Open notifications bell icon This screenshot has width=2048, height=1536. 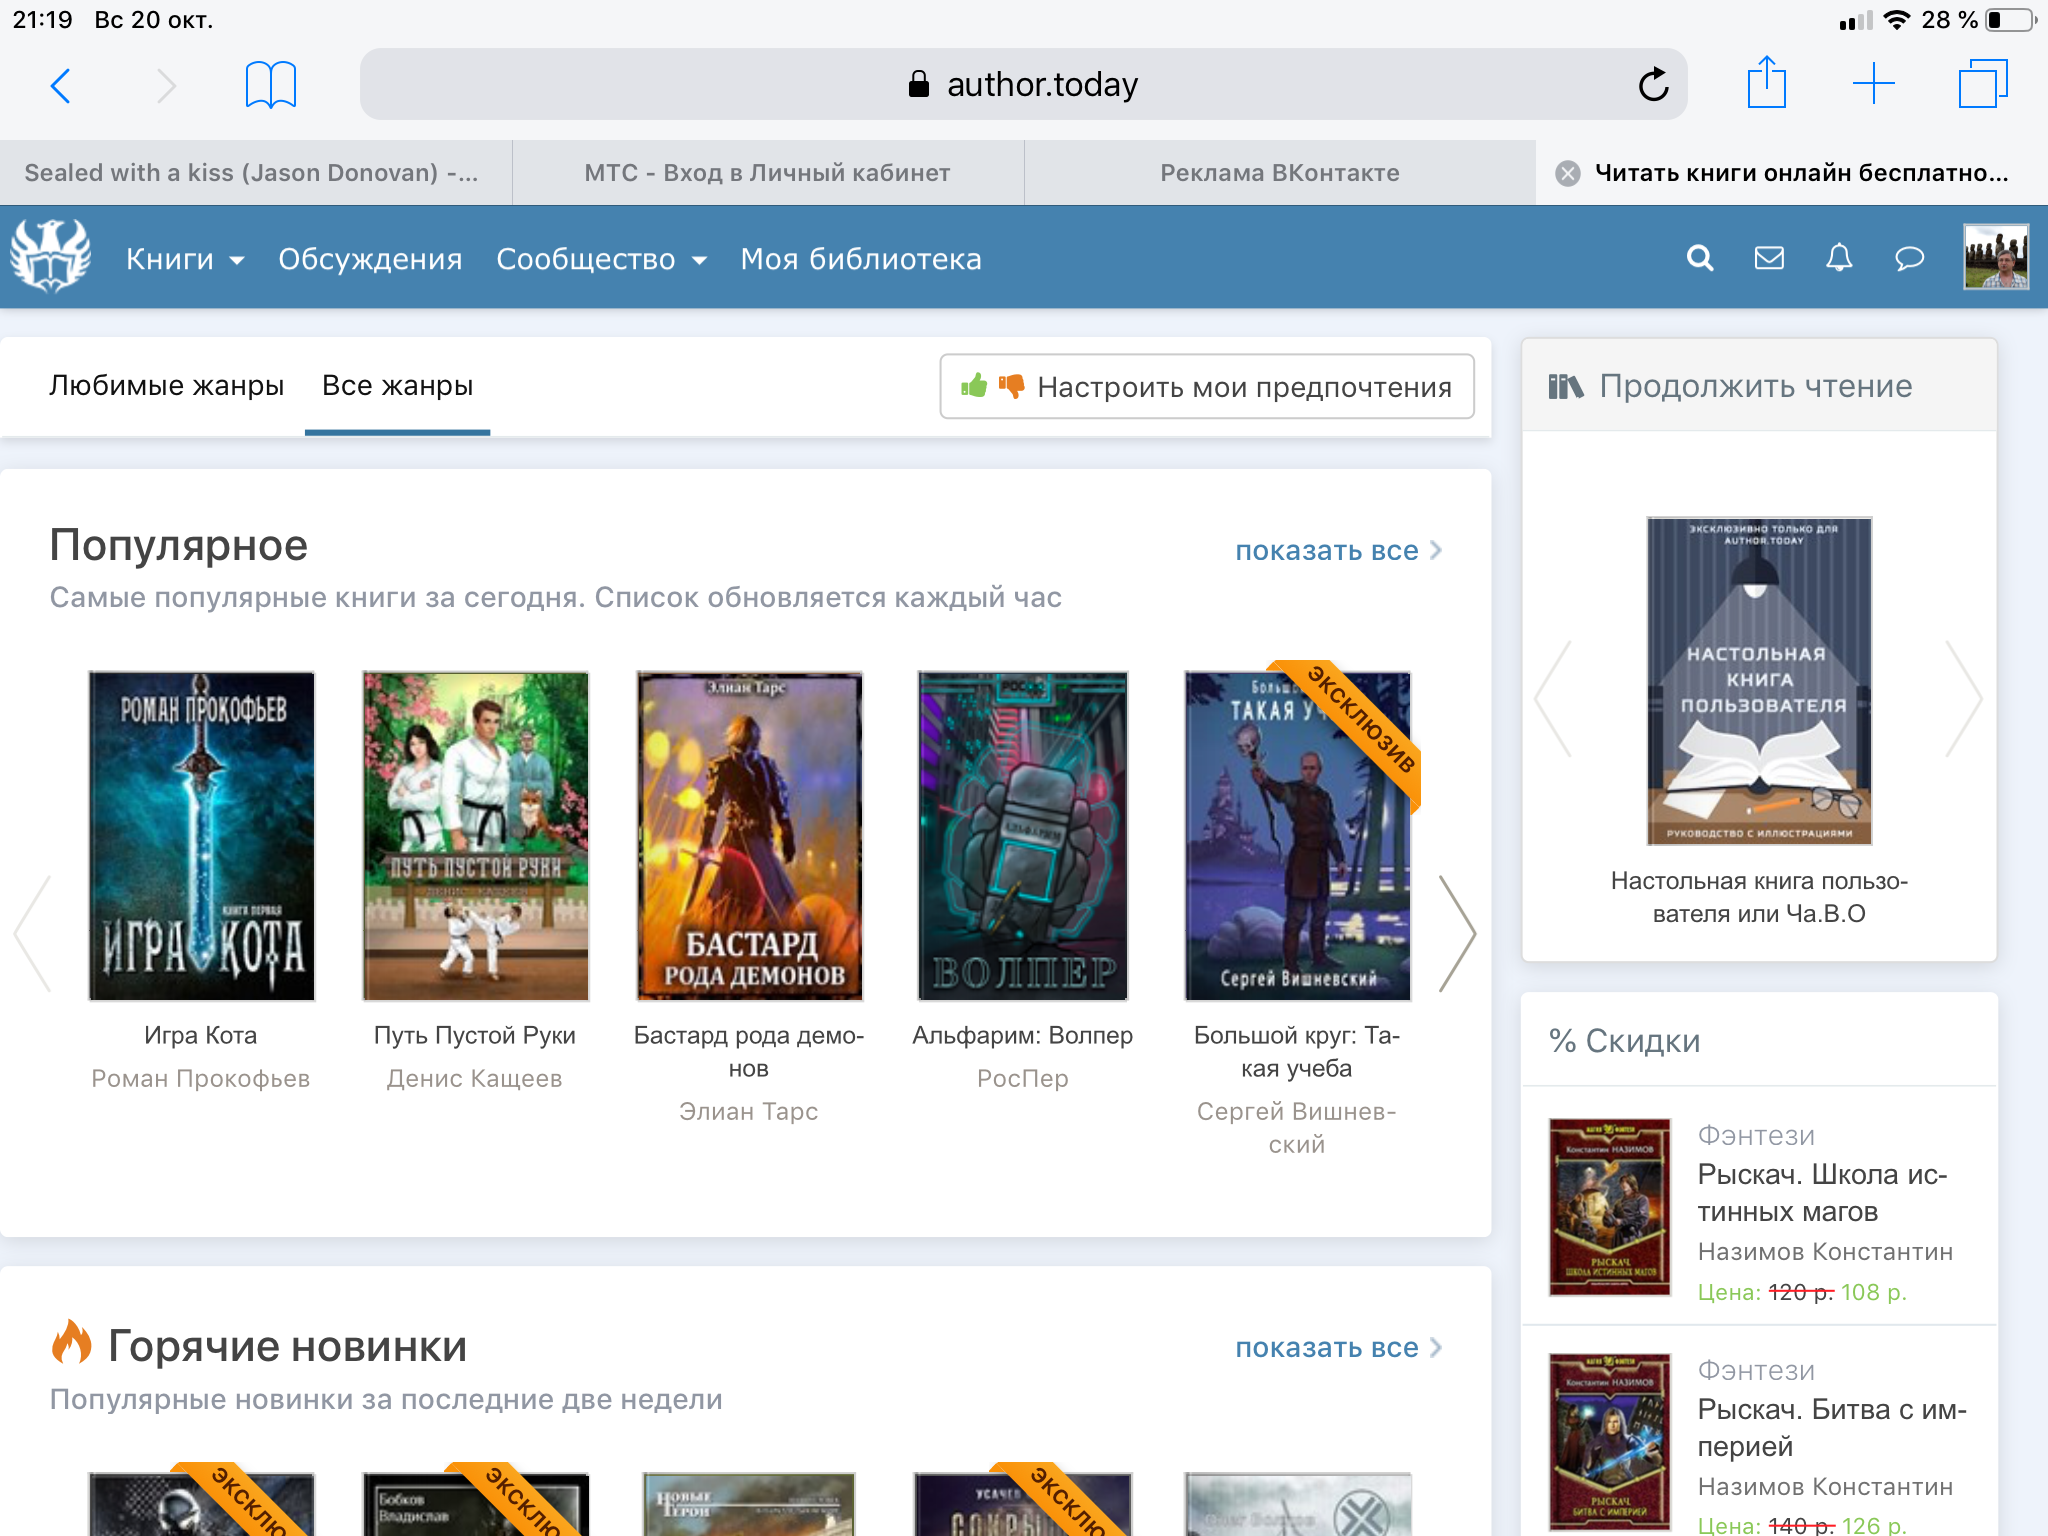(1839, 259)
